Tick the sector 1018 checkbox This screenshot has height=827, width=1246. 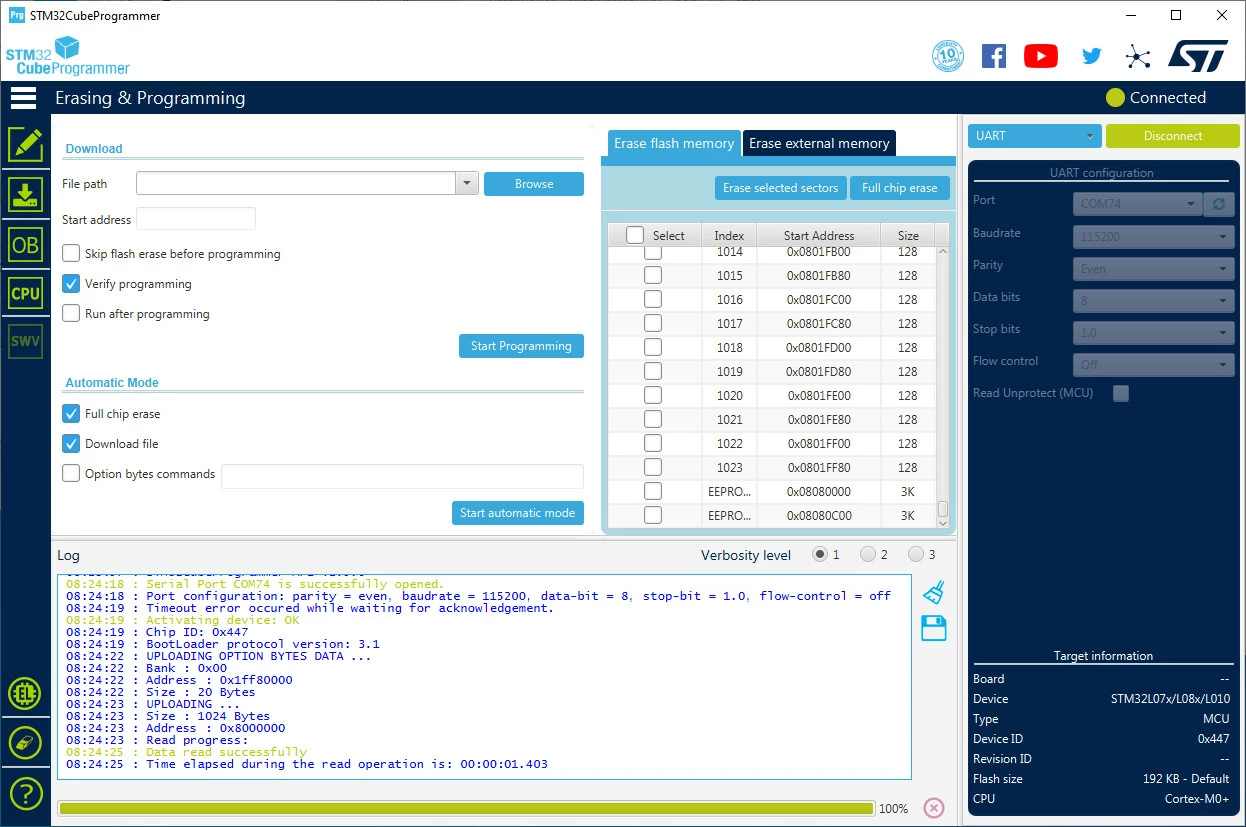(653, 347)
